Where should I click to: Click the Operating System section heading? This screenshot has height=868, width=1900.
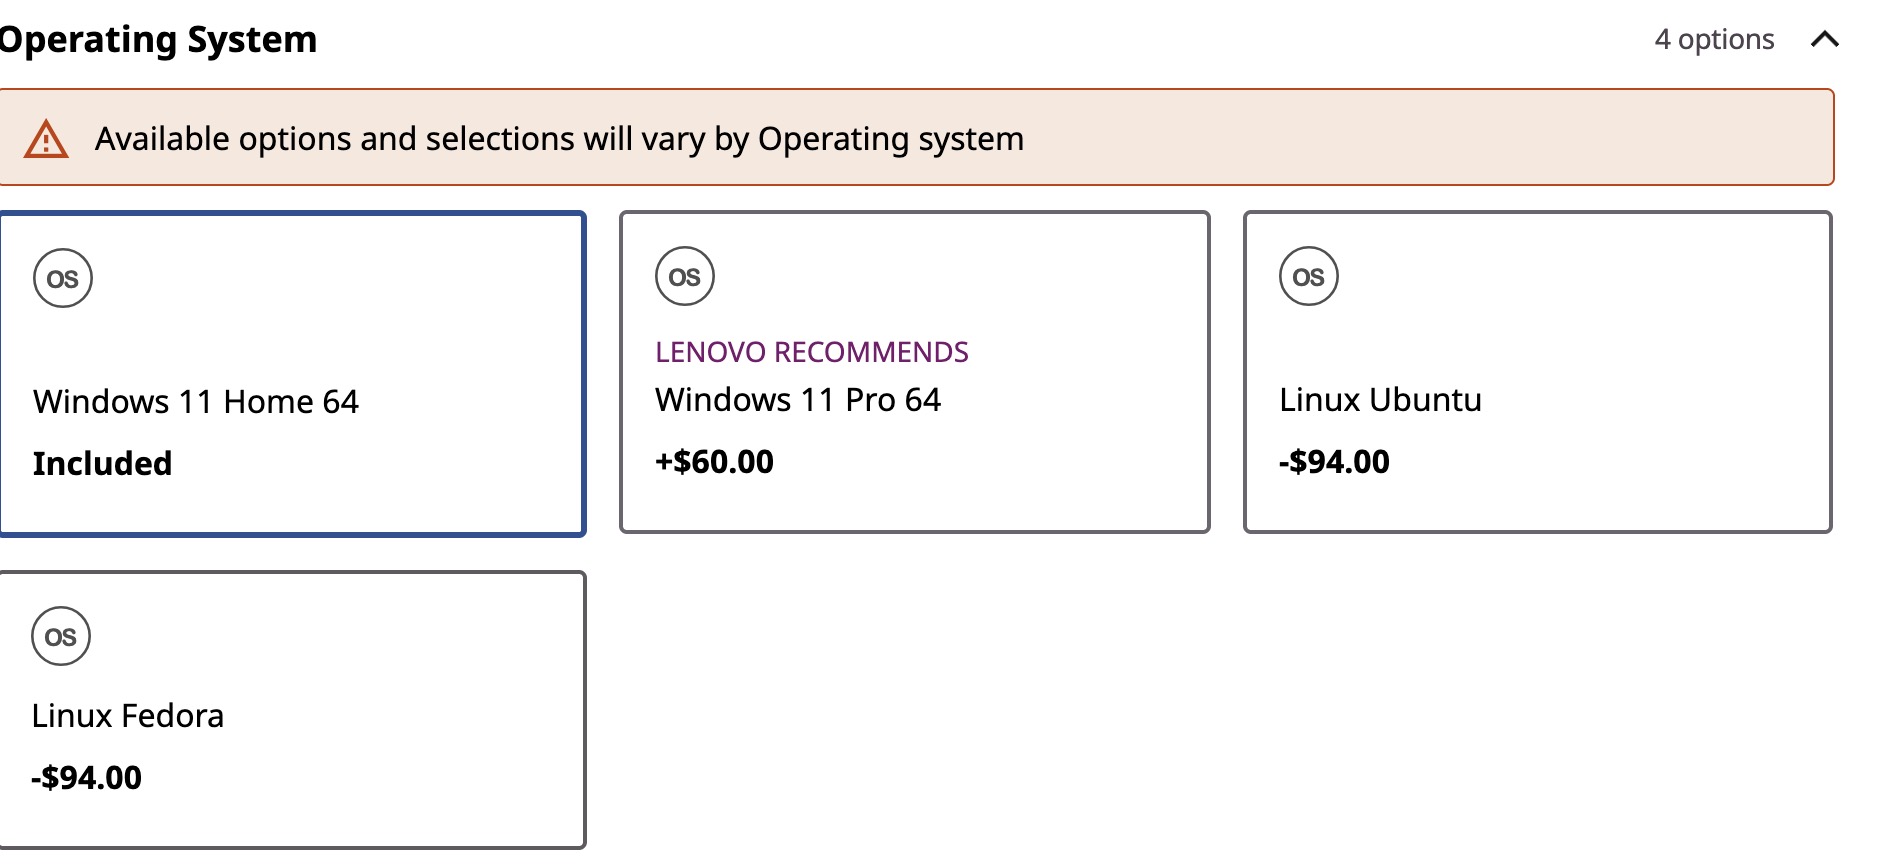(x=157, y=39)
